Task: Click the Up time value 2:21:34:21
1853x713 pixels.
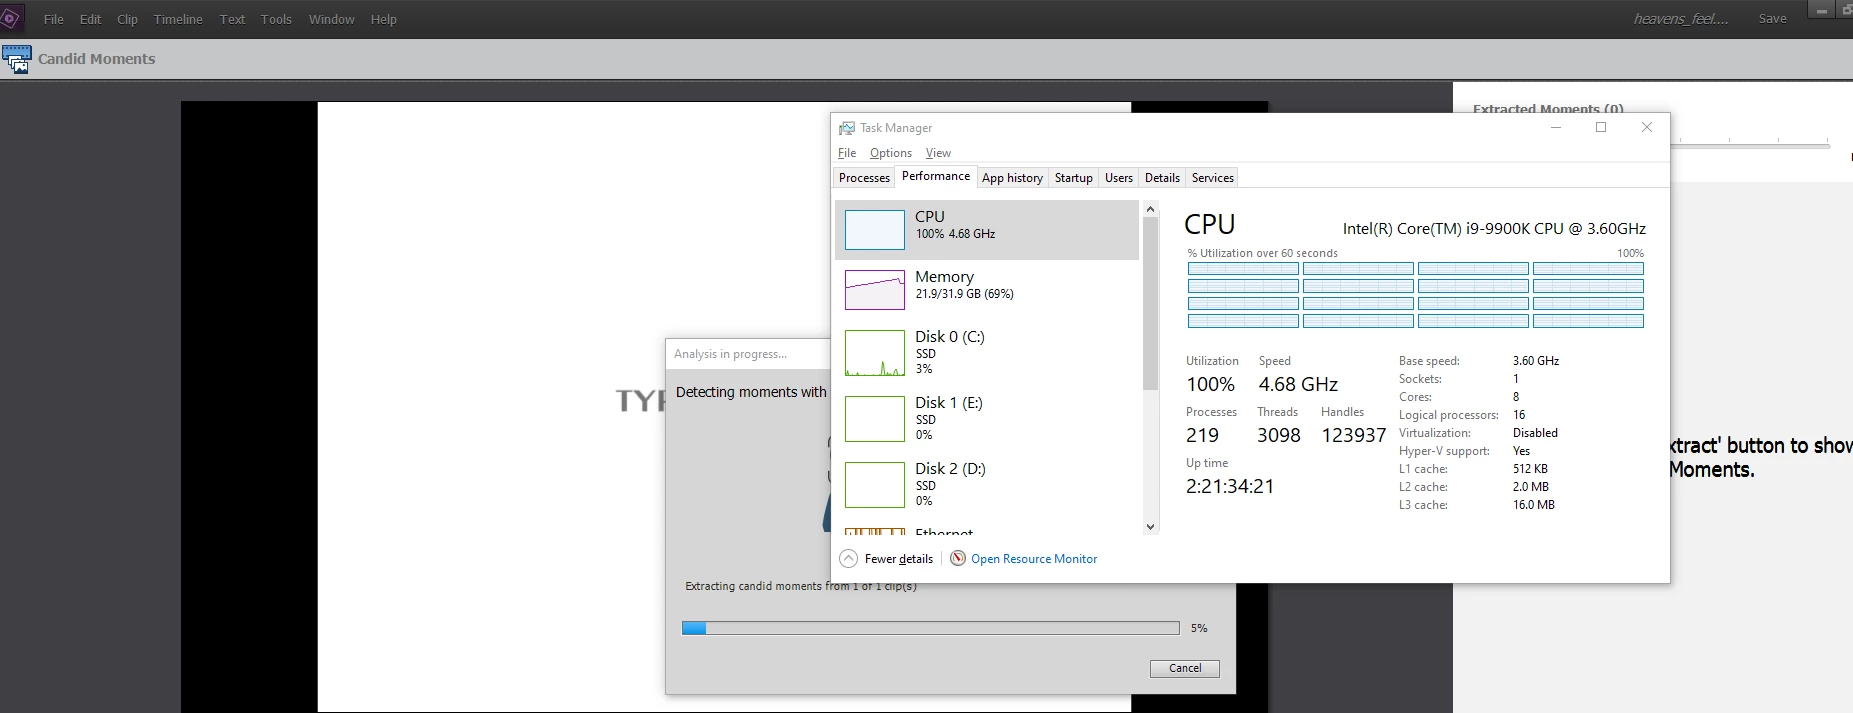Action: tap(1230, 486)
